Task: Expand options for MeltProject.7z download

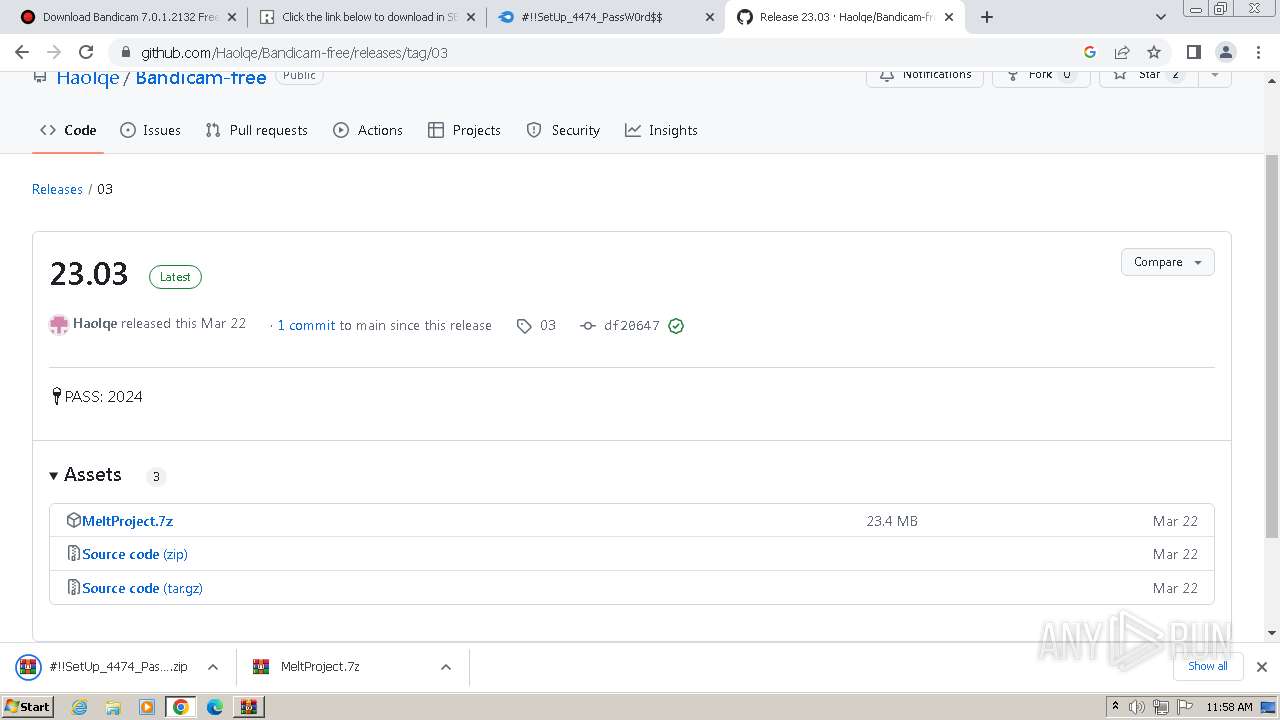Action: click(x=446, y=667)
